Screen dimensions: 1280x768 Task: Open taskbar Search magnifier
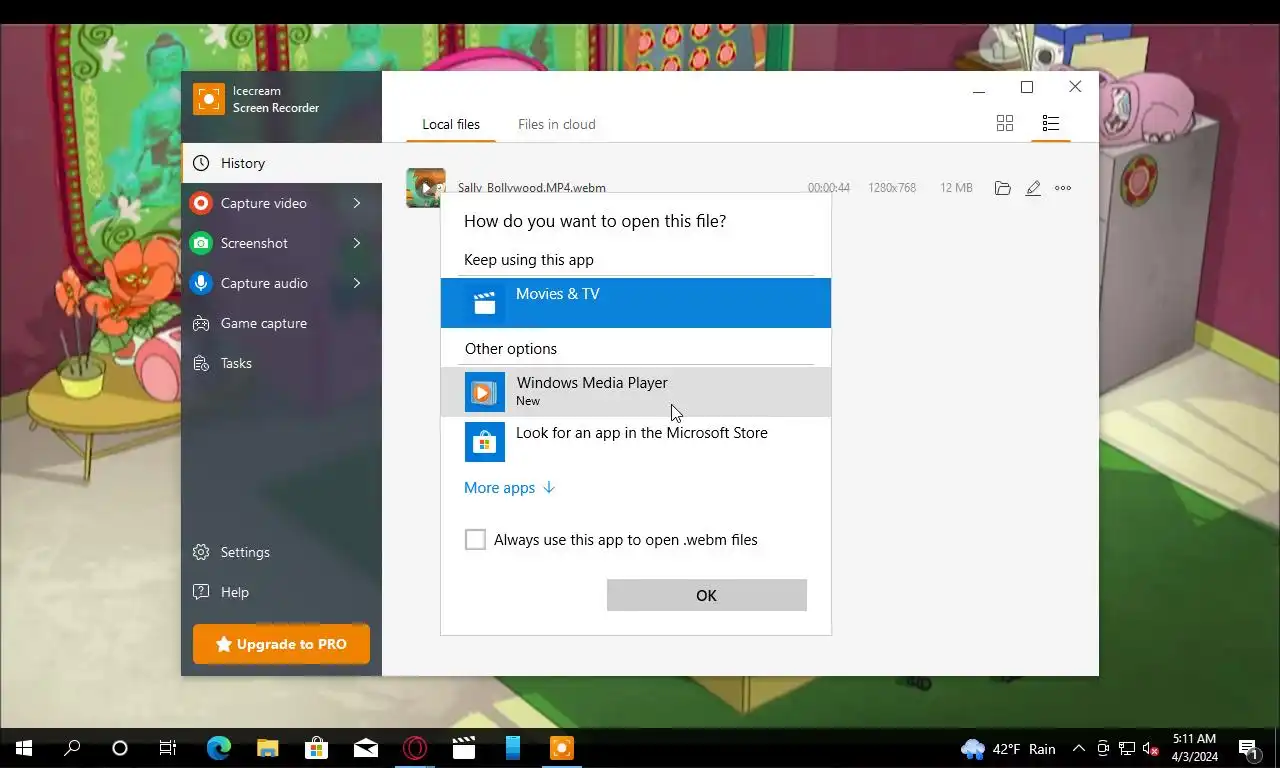click(x=72, y=748)
